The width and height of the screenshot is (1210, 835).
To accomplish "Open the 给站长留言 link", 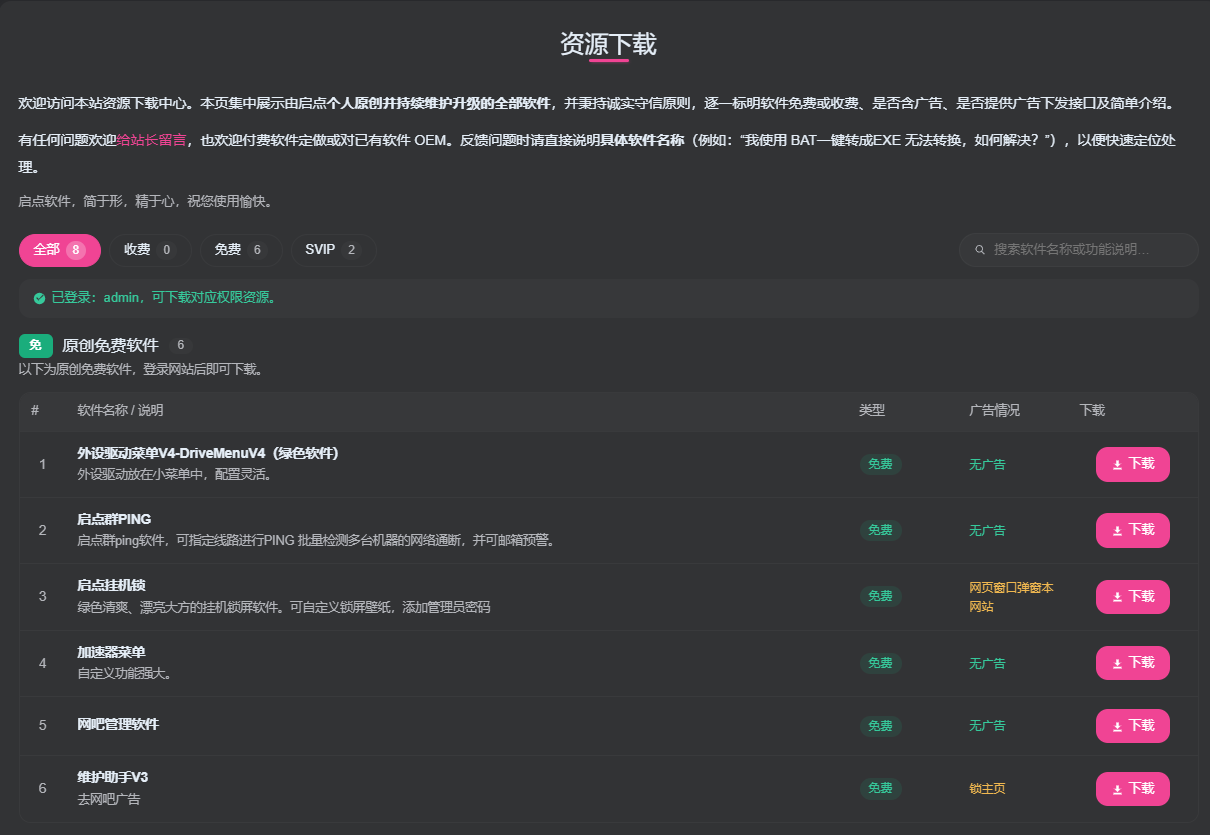I will 152,141.
